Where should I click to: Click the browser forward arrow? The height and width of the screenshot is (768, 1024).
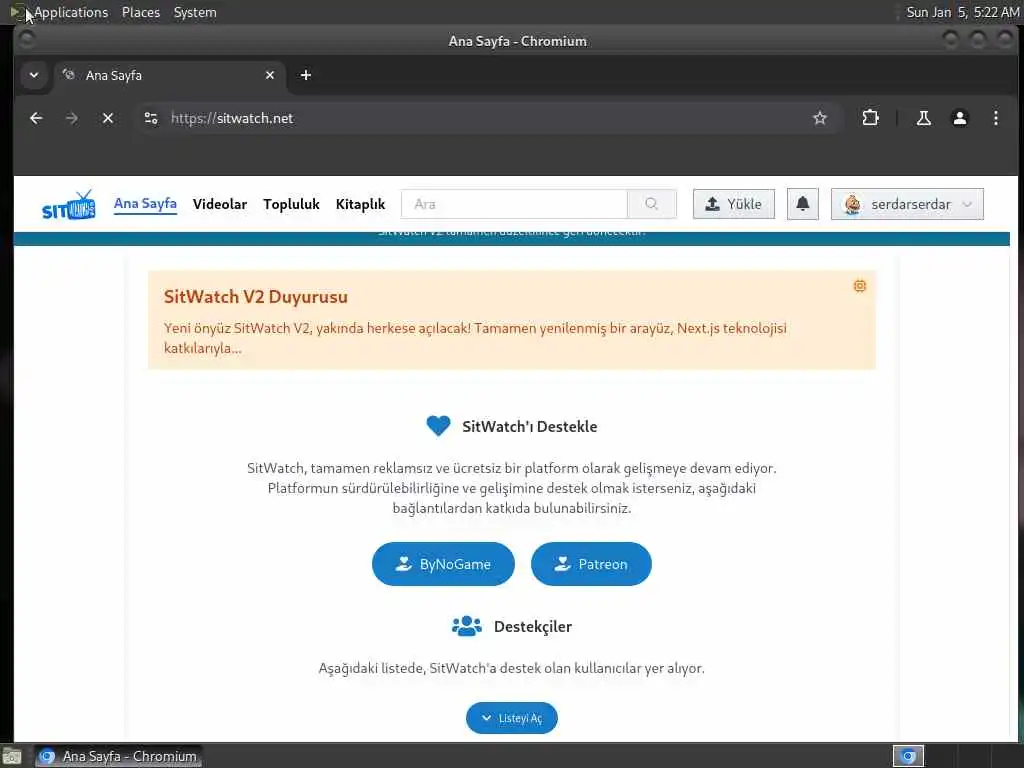(x=72, y=118)
